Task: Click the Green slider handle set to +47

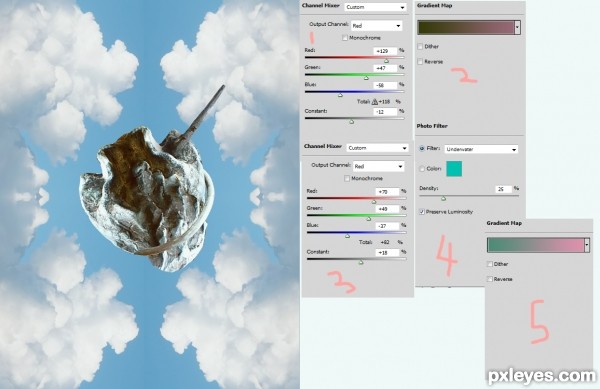Action: pos(366,78)
